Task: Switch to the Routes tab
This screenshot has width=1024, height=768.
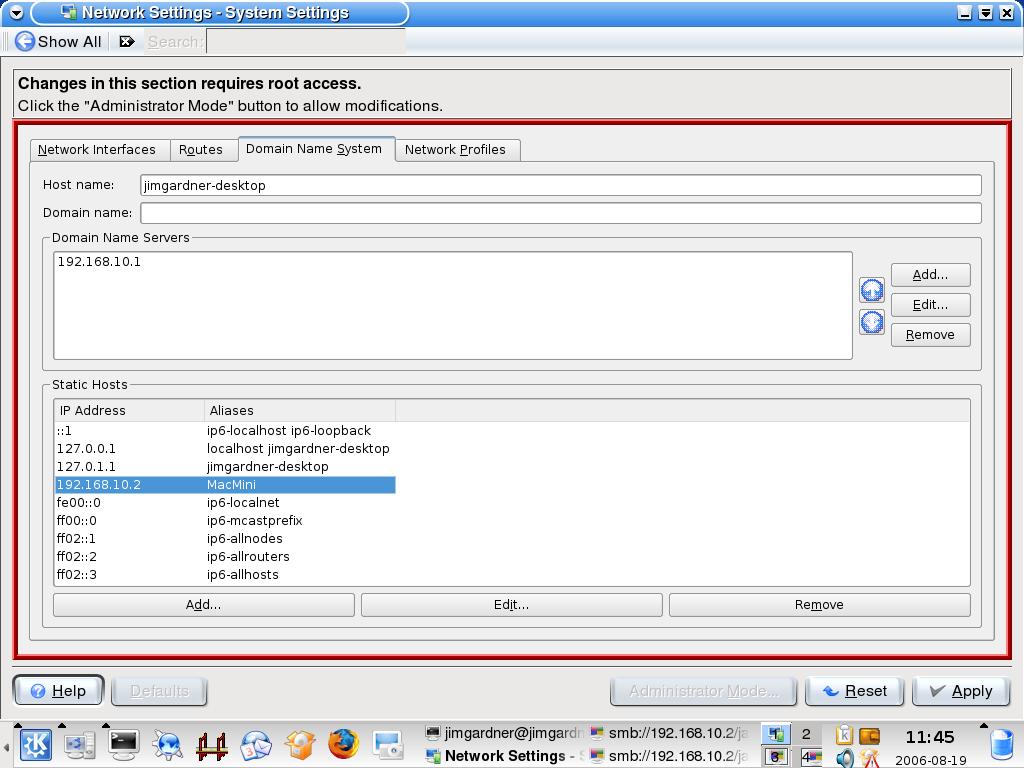Action: coord(201,149)
